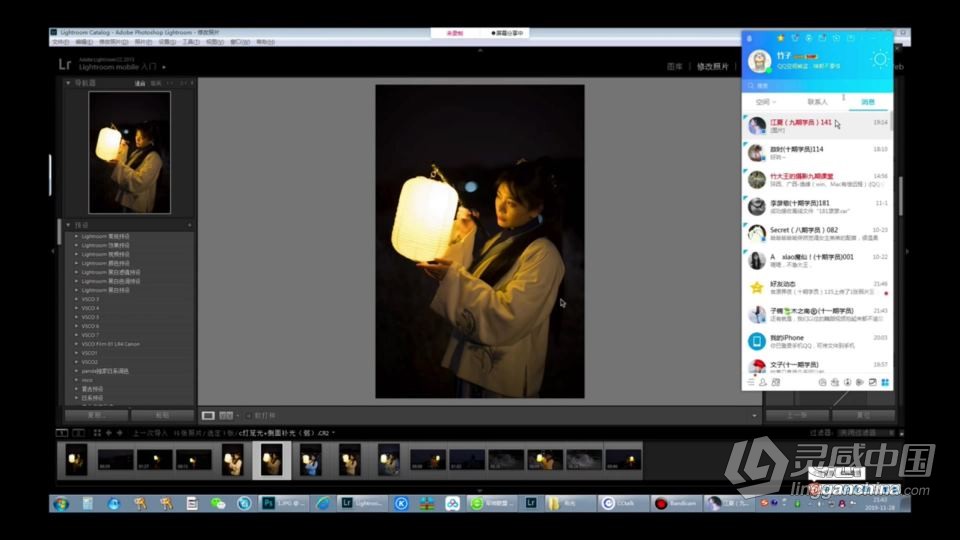Open CCtalk from taskbar
The image size is (960, 540).
(x=622, y=503)
